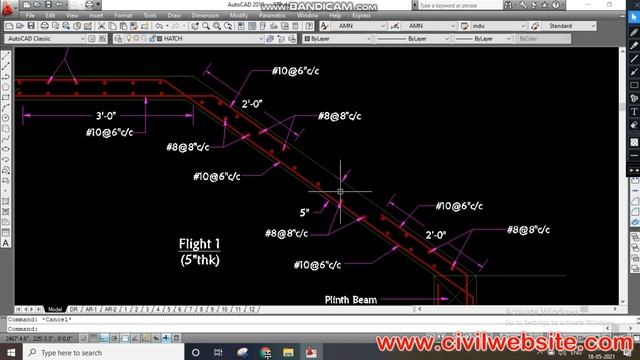This screenshot has width=640, height=360.
Task: Open the Properties palette icon
Action: 241,26
